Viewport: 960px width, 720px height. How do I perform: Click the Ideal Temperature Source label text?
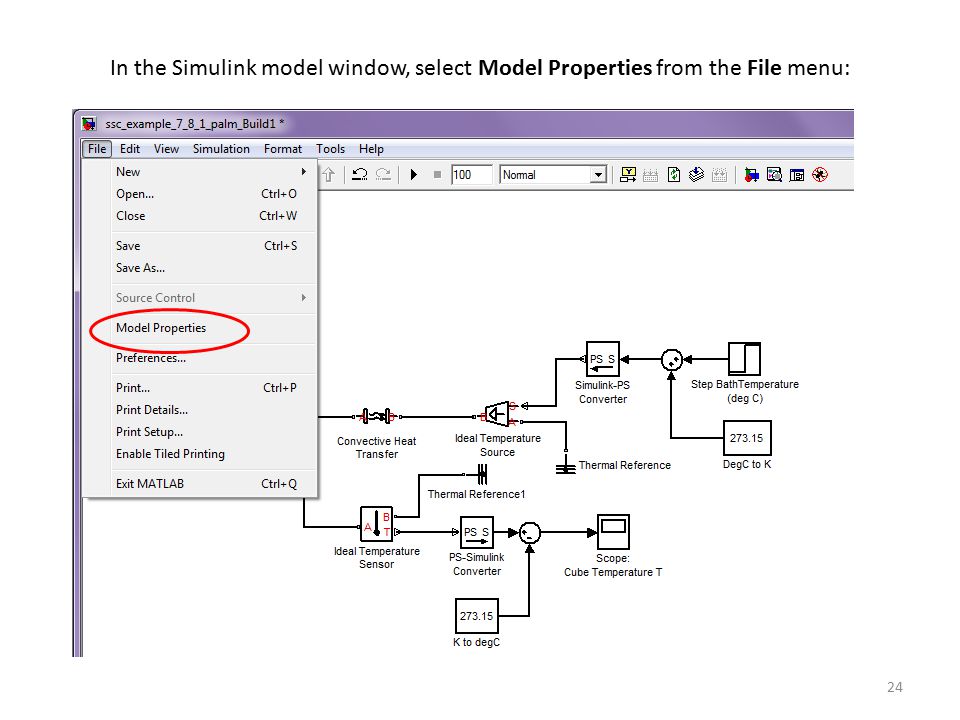498,445
